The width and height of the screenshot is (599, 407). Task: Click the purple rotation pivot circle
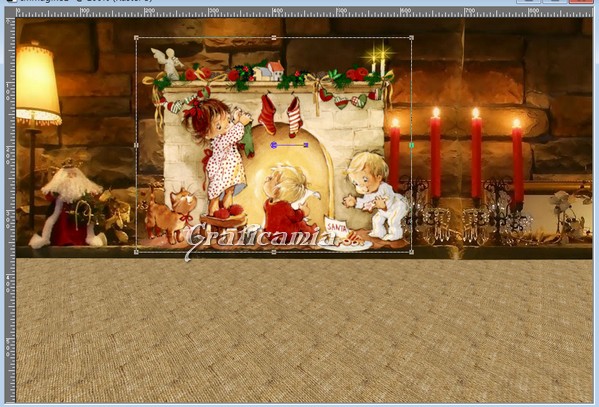pyautogui.click(x=274, y=145)
